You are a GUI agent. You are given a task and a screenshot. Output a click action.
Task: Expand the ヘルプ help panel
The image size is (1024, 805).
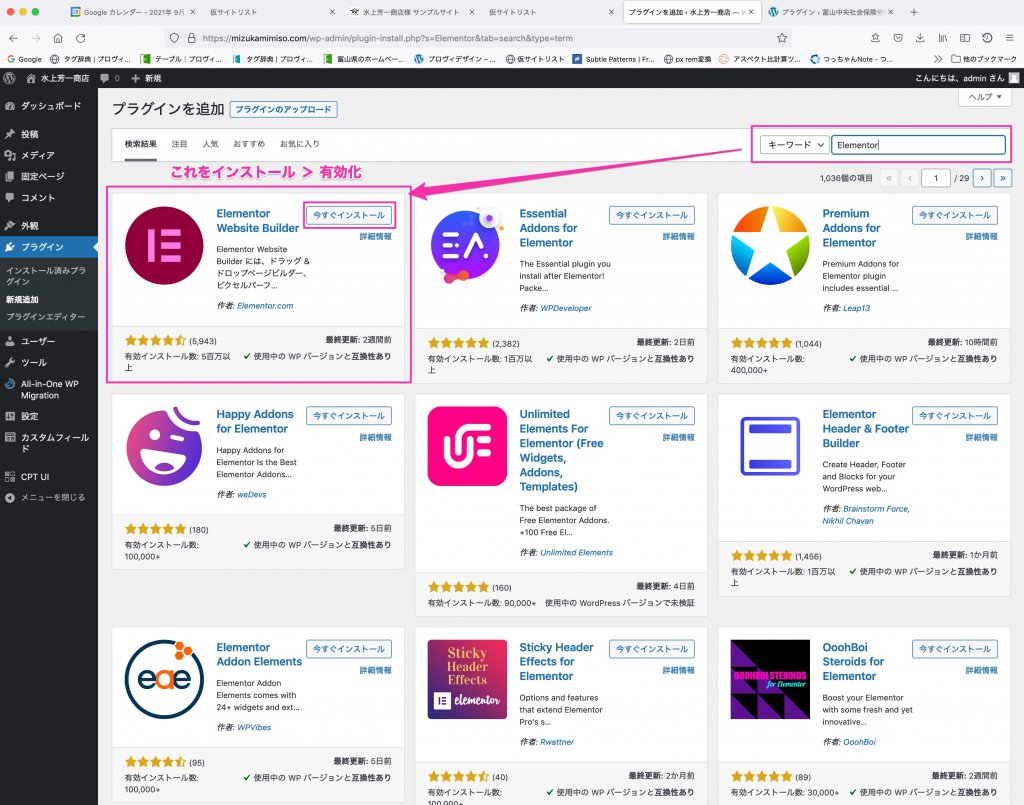[984, 97]
